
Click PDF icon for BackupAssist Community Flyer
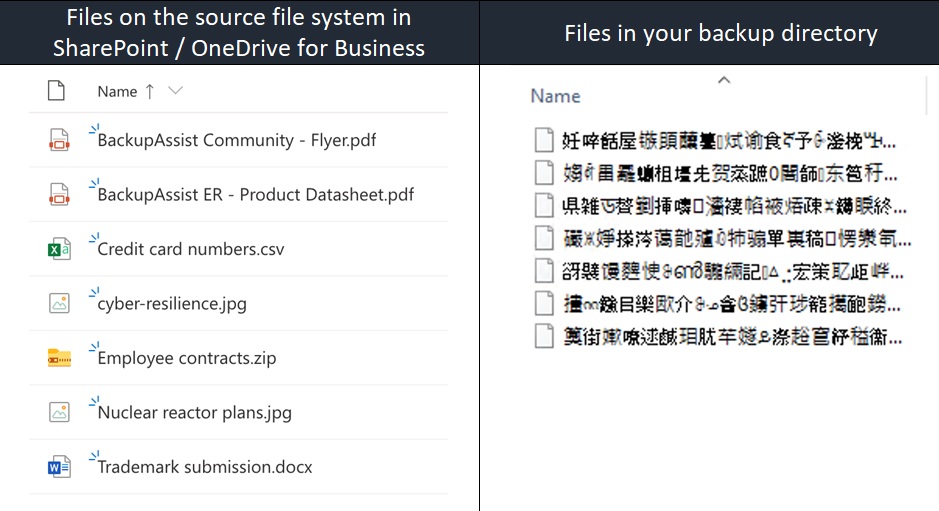[59, 140]
